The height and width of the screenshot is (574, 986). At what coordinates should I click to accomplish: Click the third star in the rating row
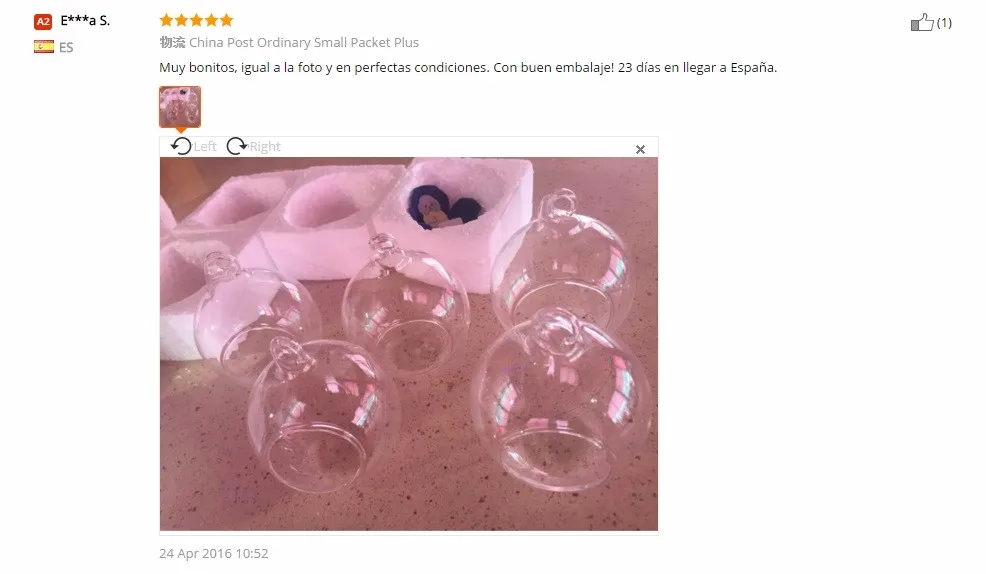pos(196,20)
